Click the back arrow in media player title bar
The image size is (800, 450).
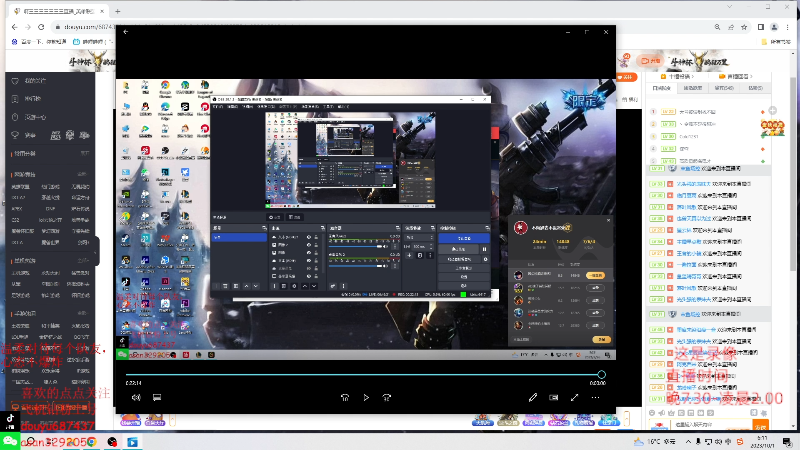point(126,32)
